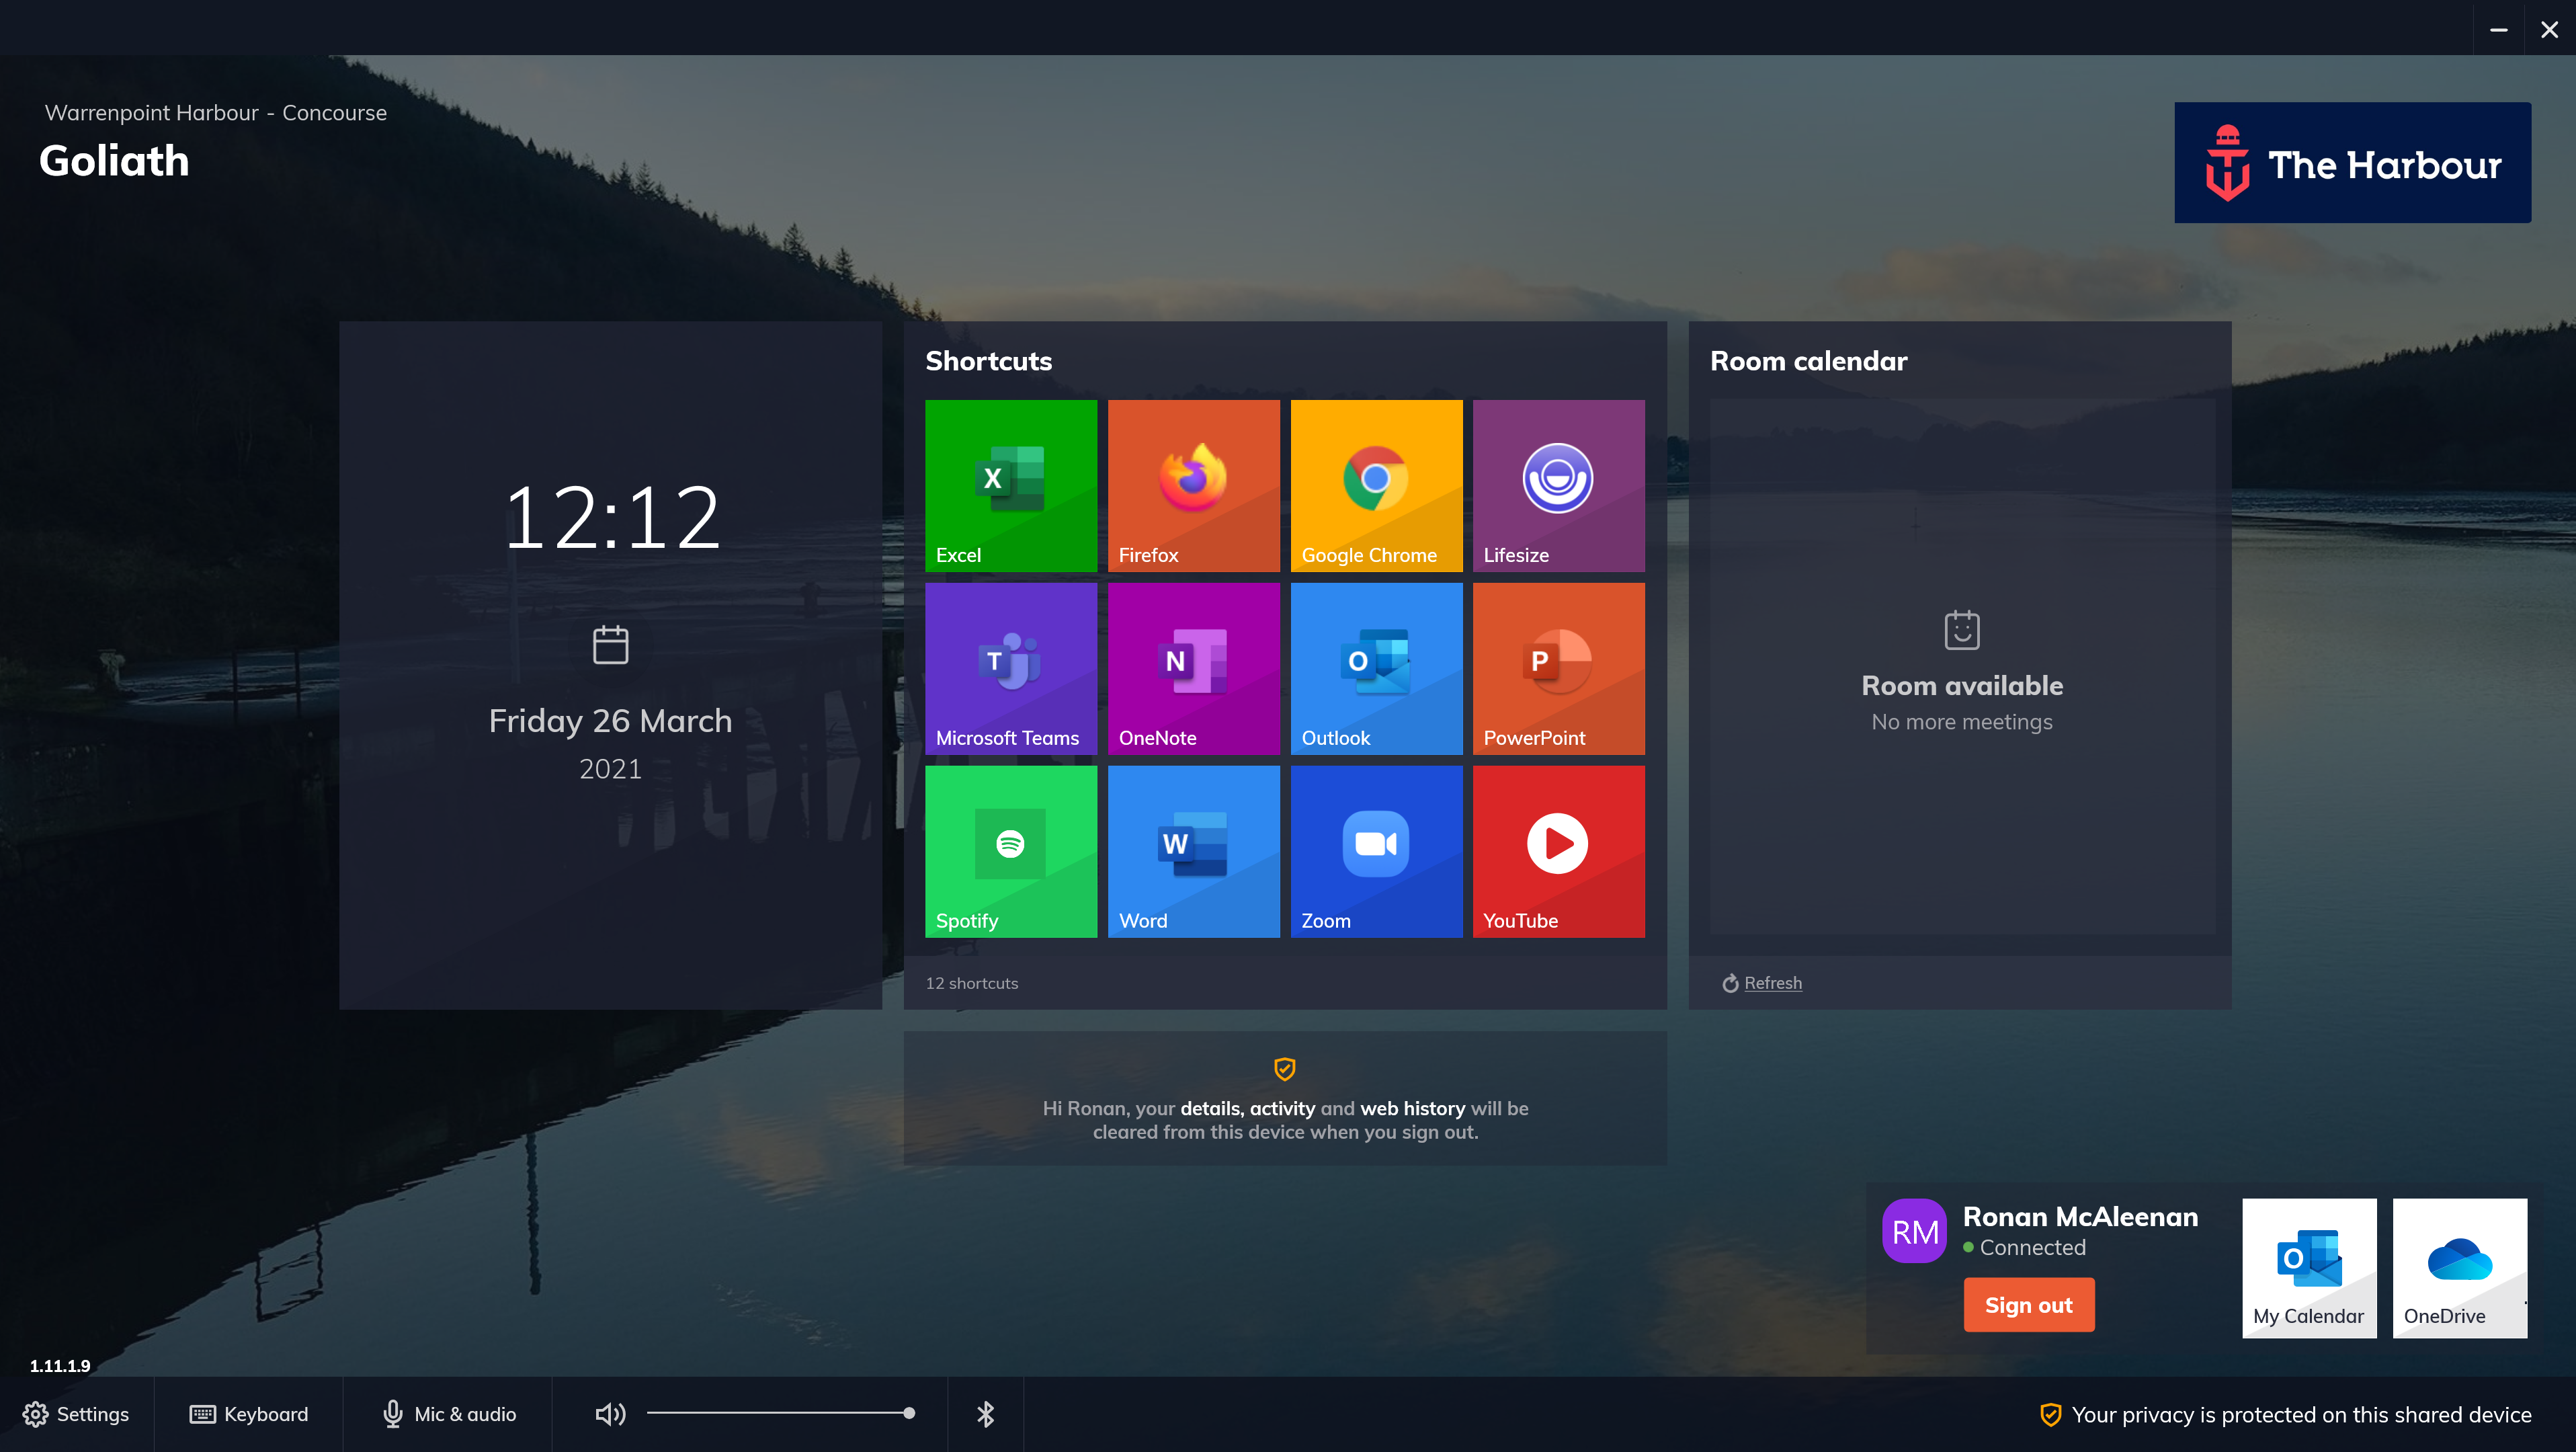Click the privacy shield icon in notice
The image size is (2576, 1452).
coord(1285,1069)
